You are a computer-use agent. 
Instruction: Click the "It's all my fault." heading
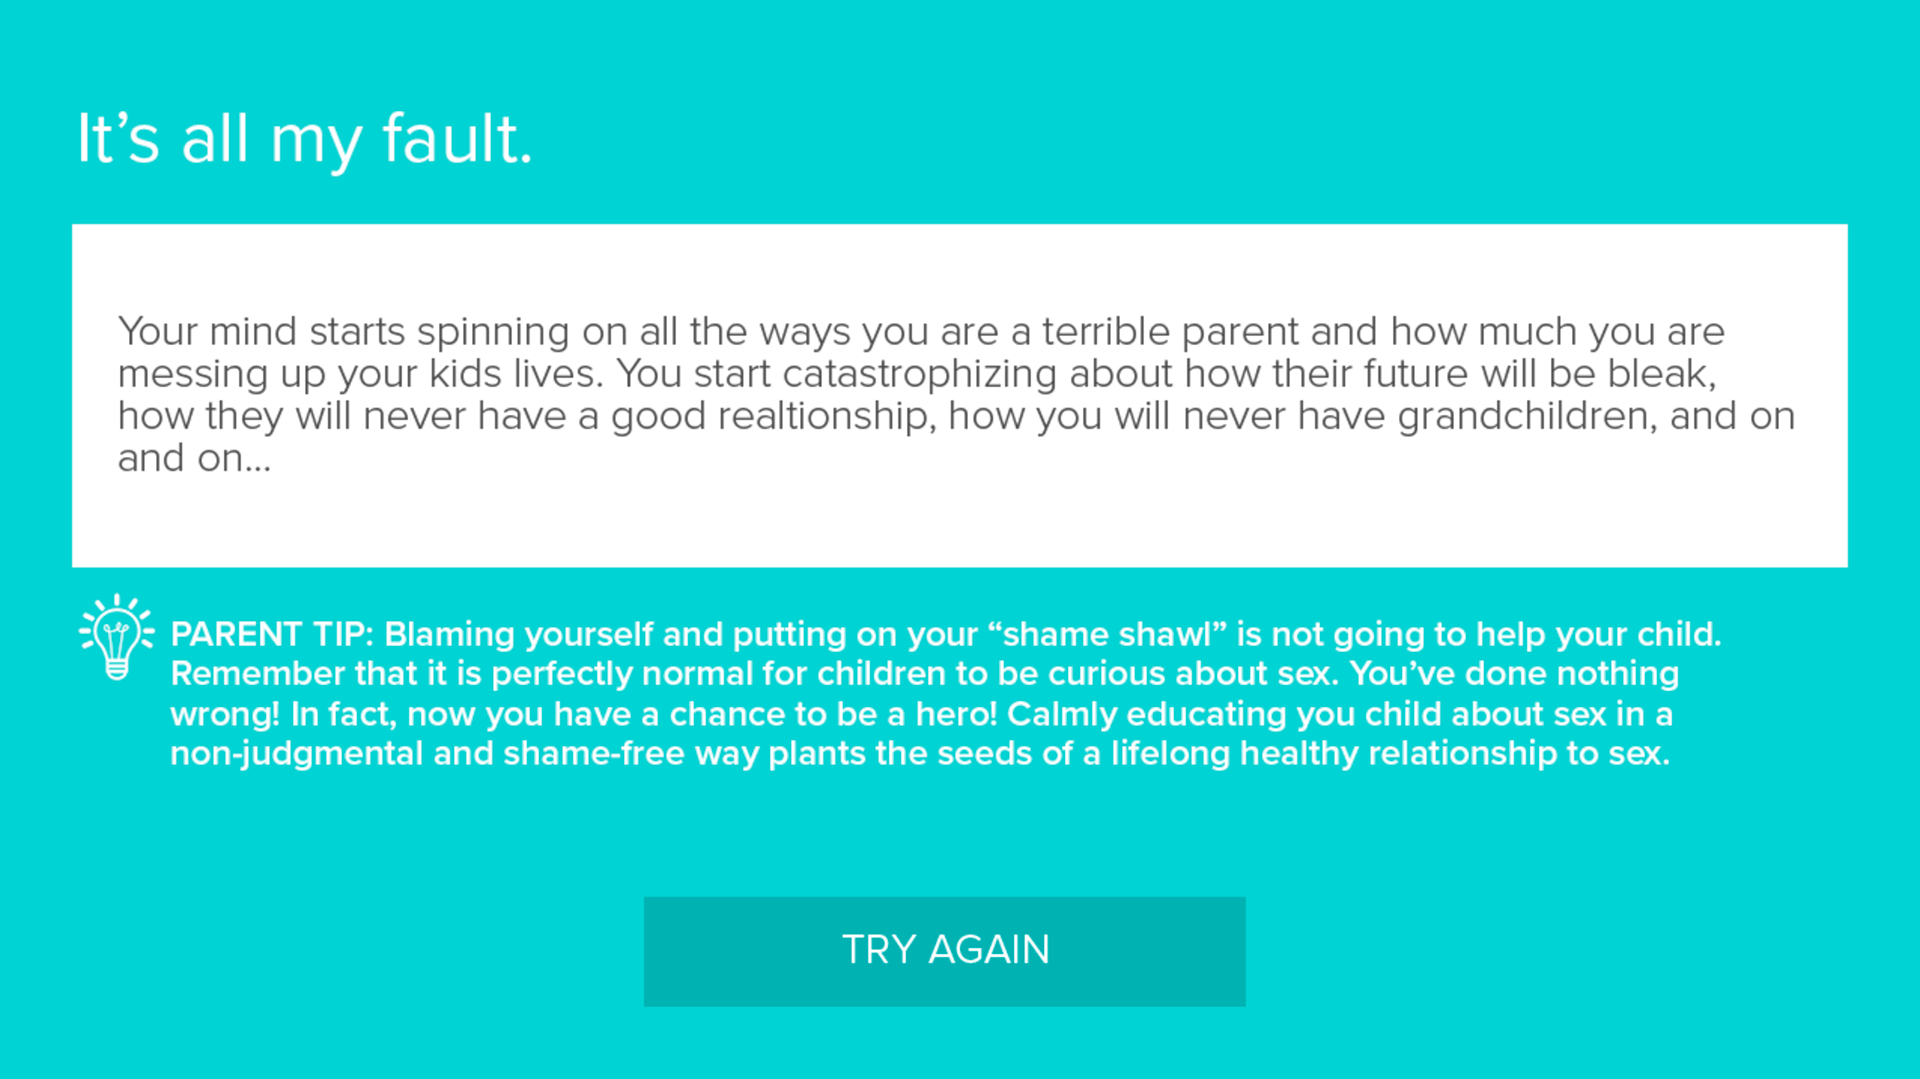(305, 139)
